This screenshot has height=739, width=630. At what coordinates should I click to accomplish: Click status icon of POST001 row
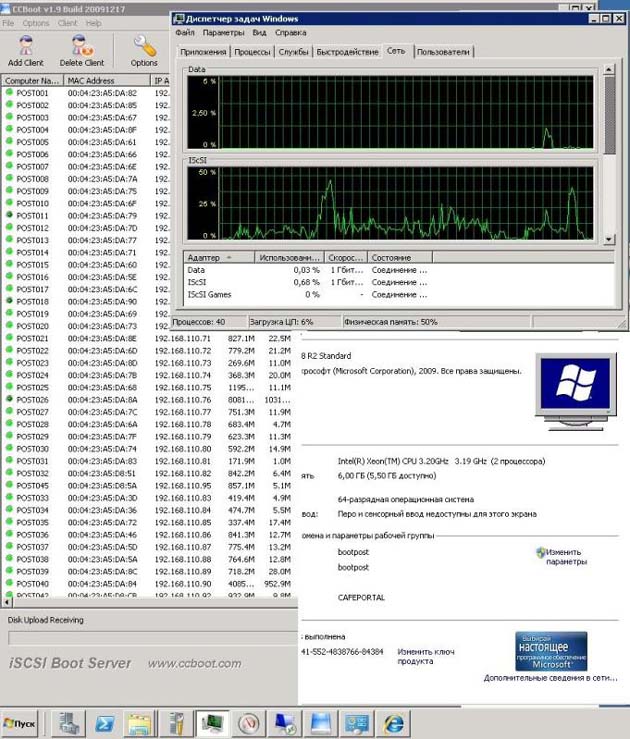(9, 92)
